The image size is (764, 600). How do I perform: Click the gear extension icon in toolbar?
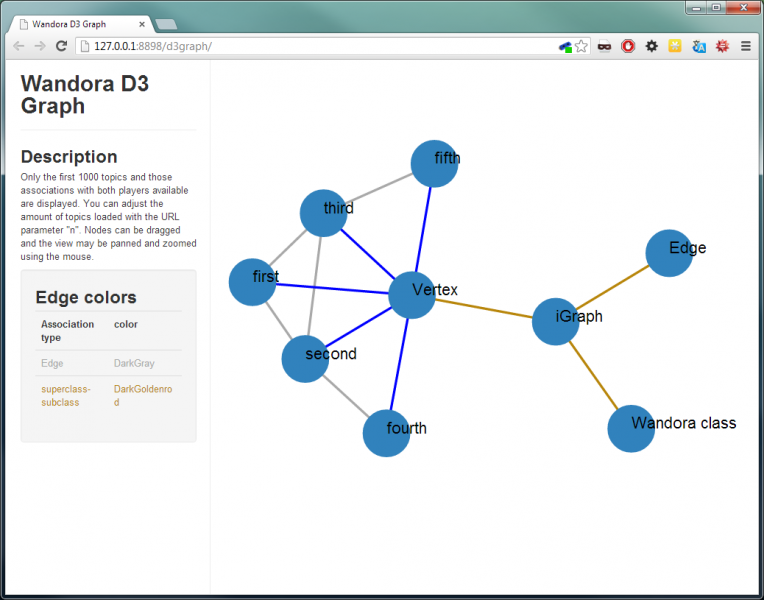(651, 46)
